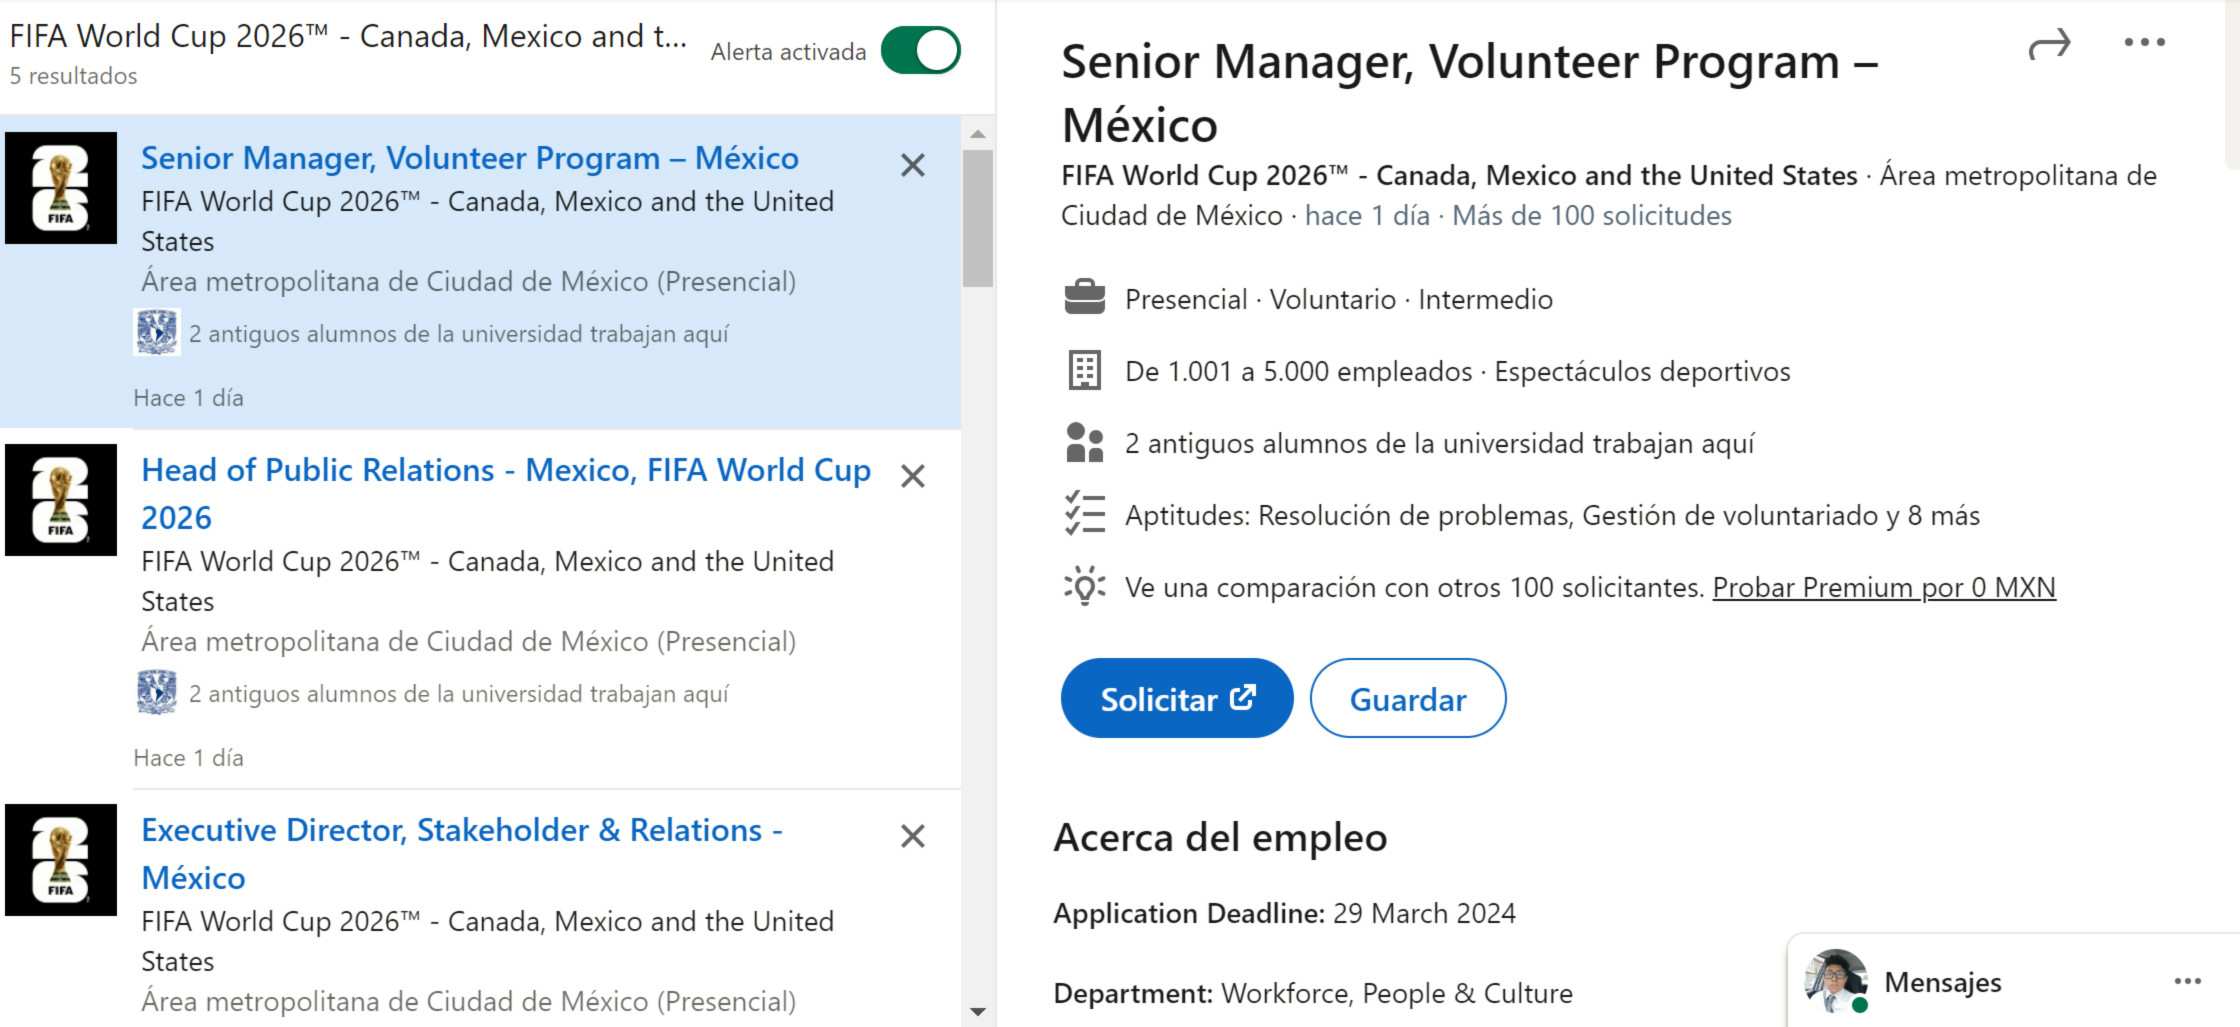Open Executive Director, Stakeholder & Relations listing
This screenshot has width=2240, height=1027.
[x=462, y=853]
